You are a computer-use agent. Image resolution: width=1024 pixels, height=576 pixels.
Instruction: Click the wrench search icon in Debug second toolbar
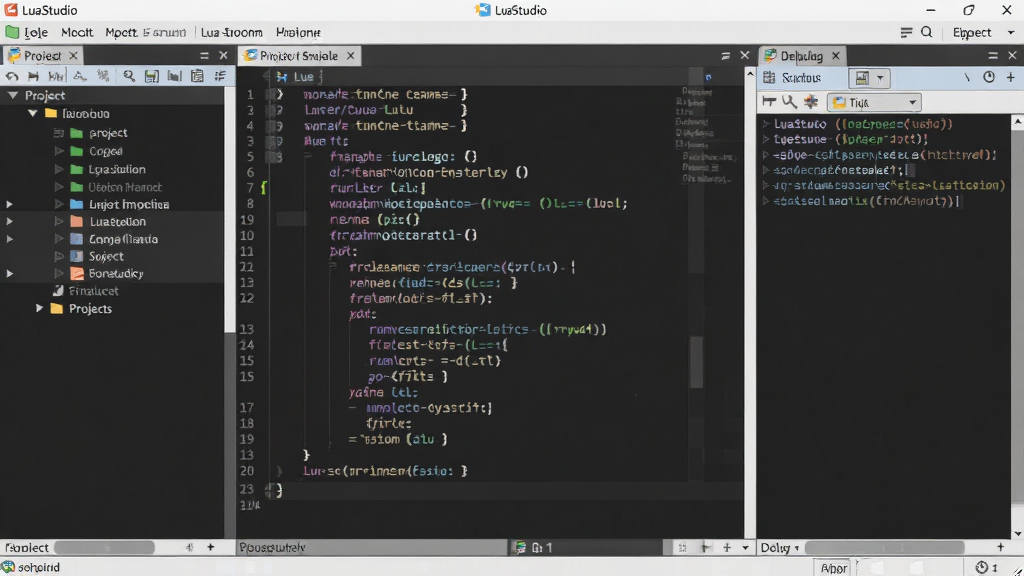point(790,102)
